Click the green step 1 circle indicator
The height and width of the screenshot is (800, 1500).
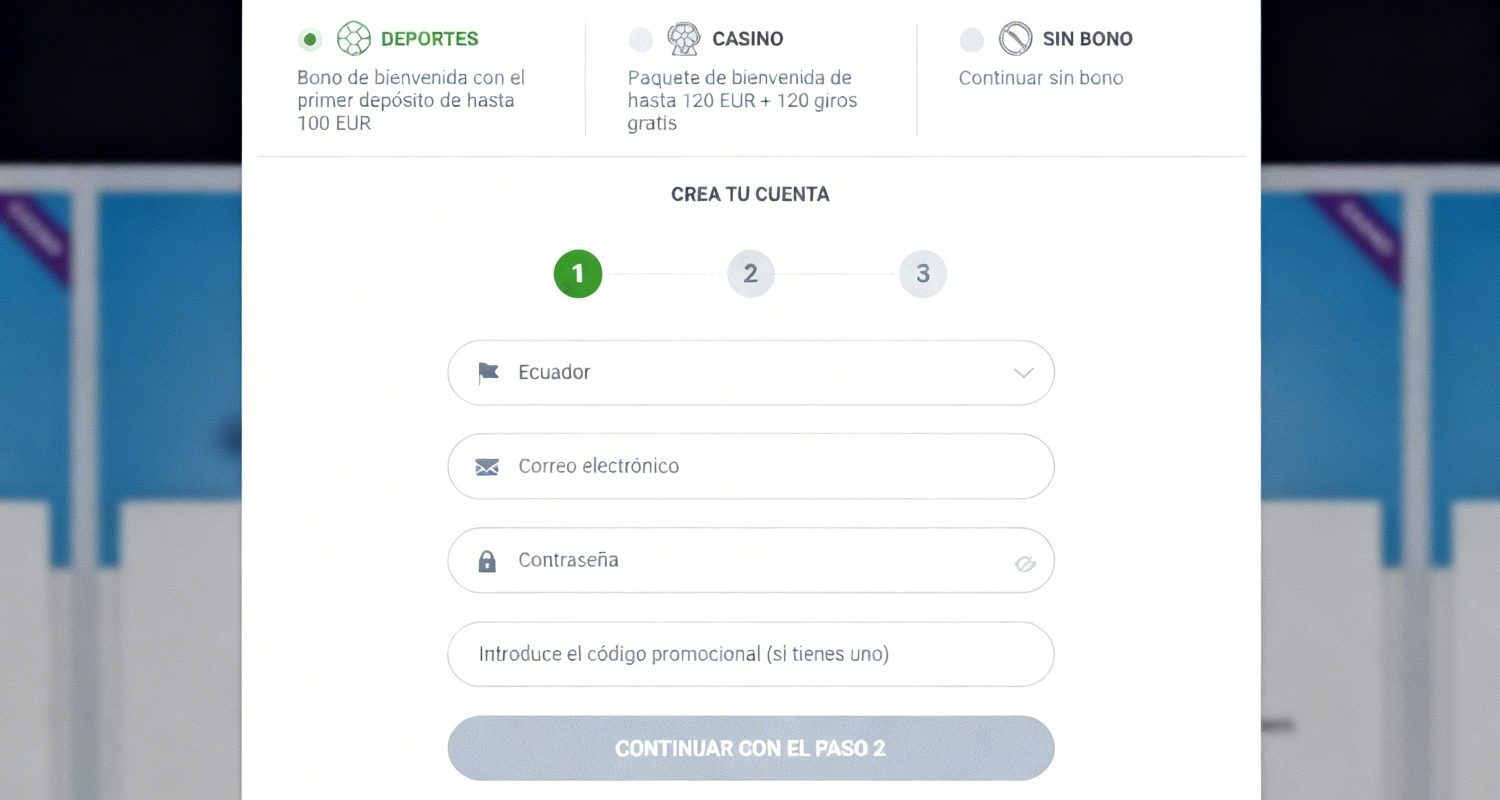(577, 273)
